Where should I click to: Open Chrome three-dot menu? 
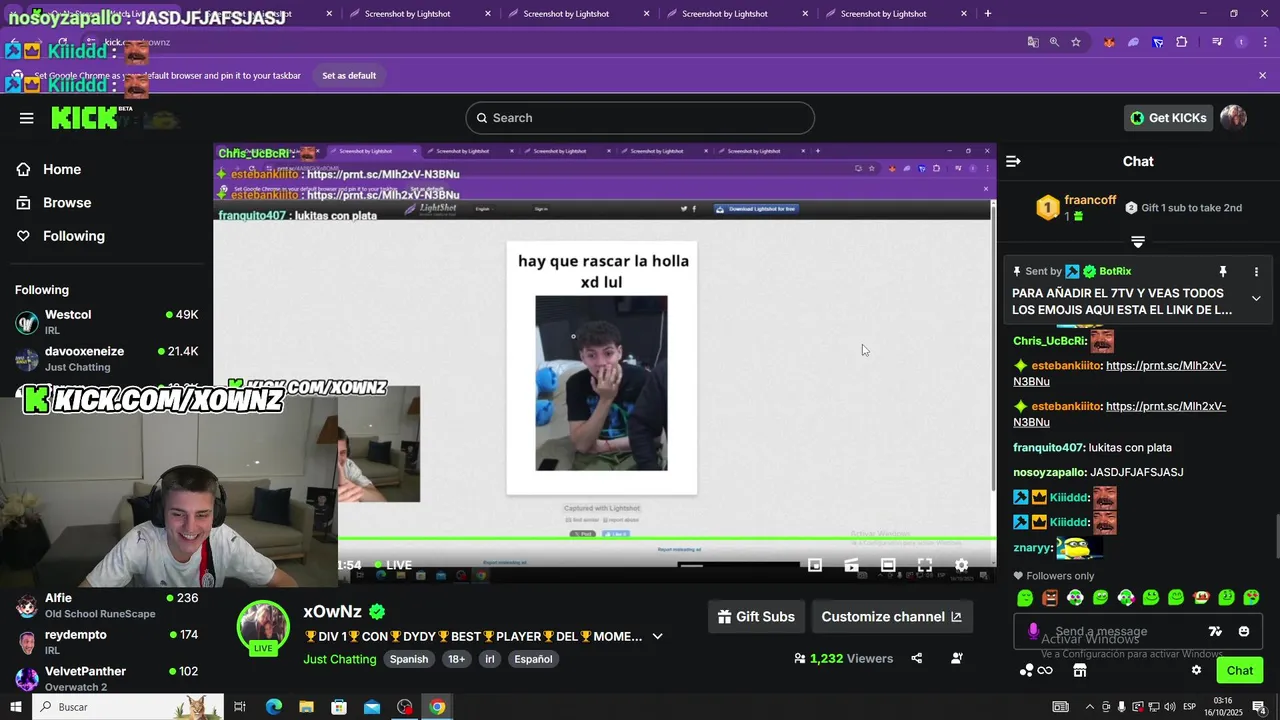(x=1263, y=42)
